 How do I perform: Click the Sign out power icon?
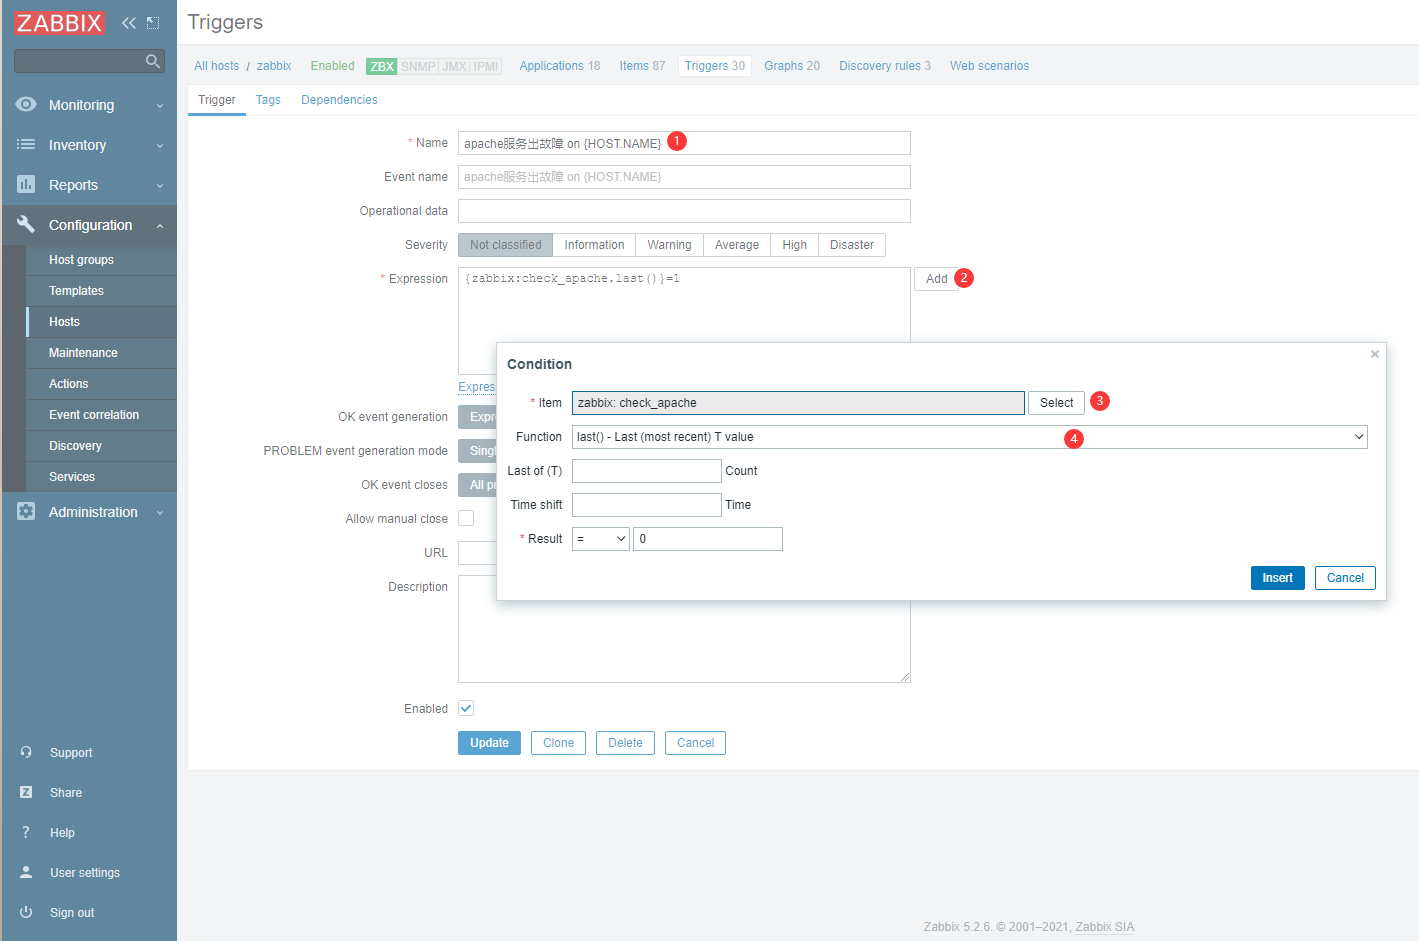click(x=26, y=912)
